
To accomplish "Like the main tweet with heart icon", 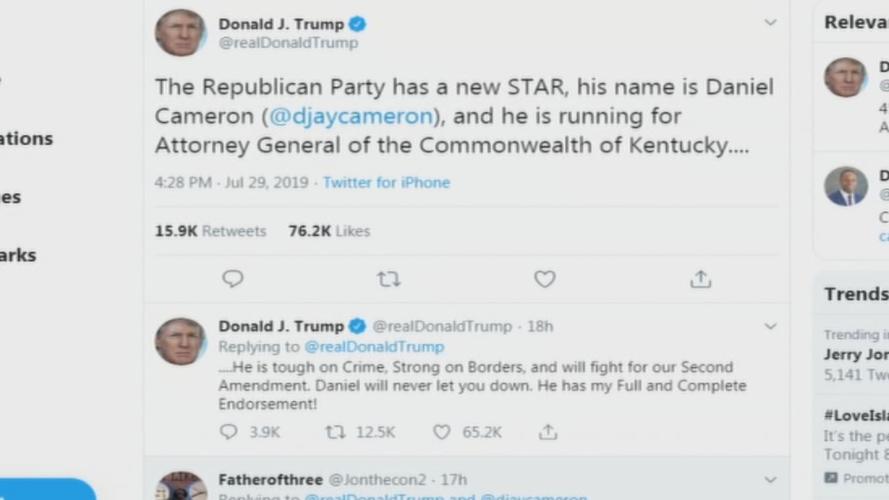I will pyautogui.click(x=544, y=279).
